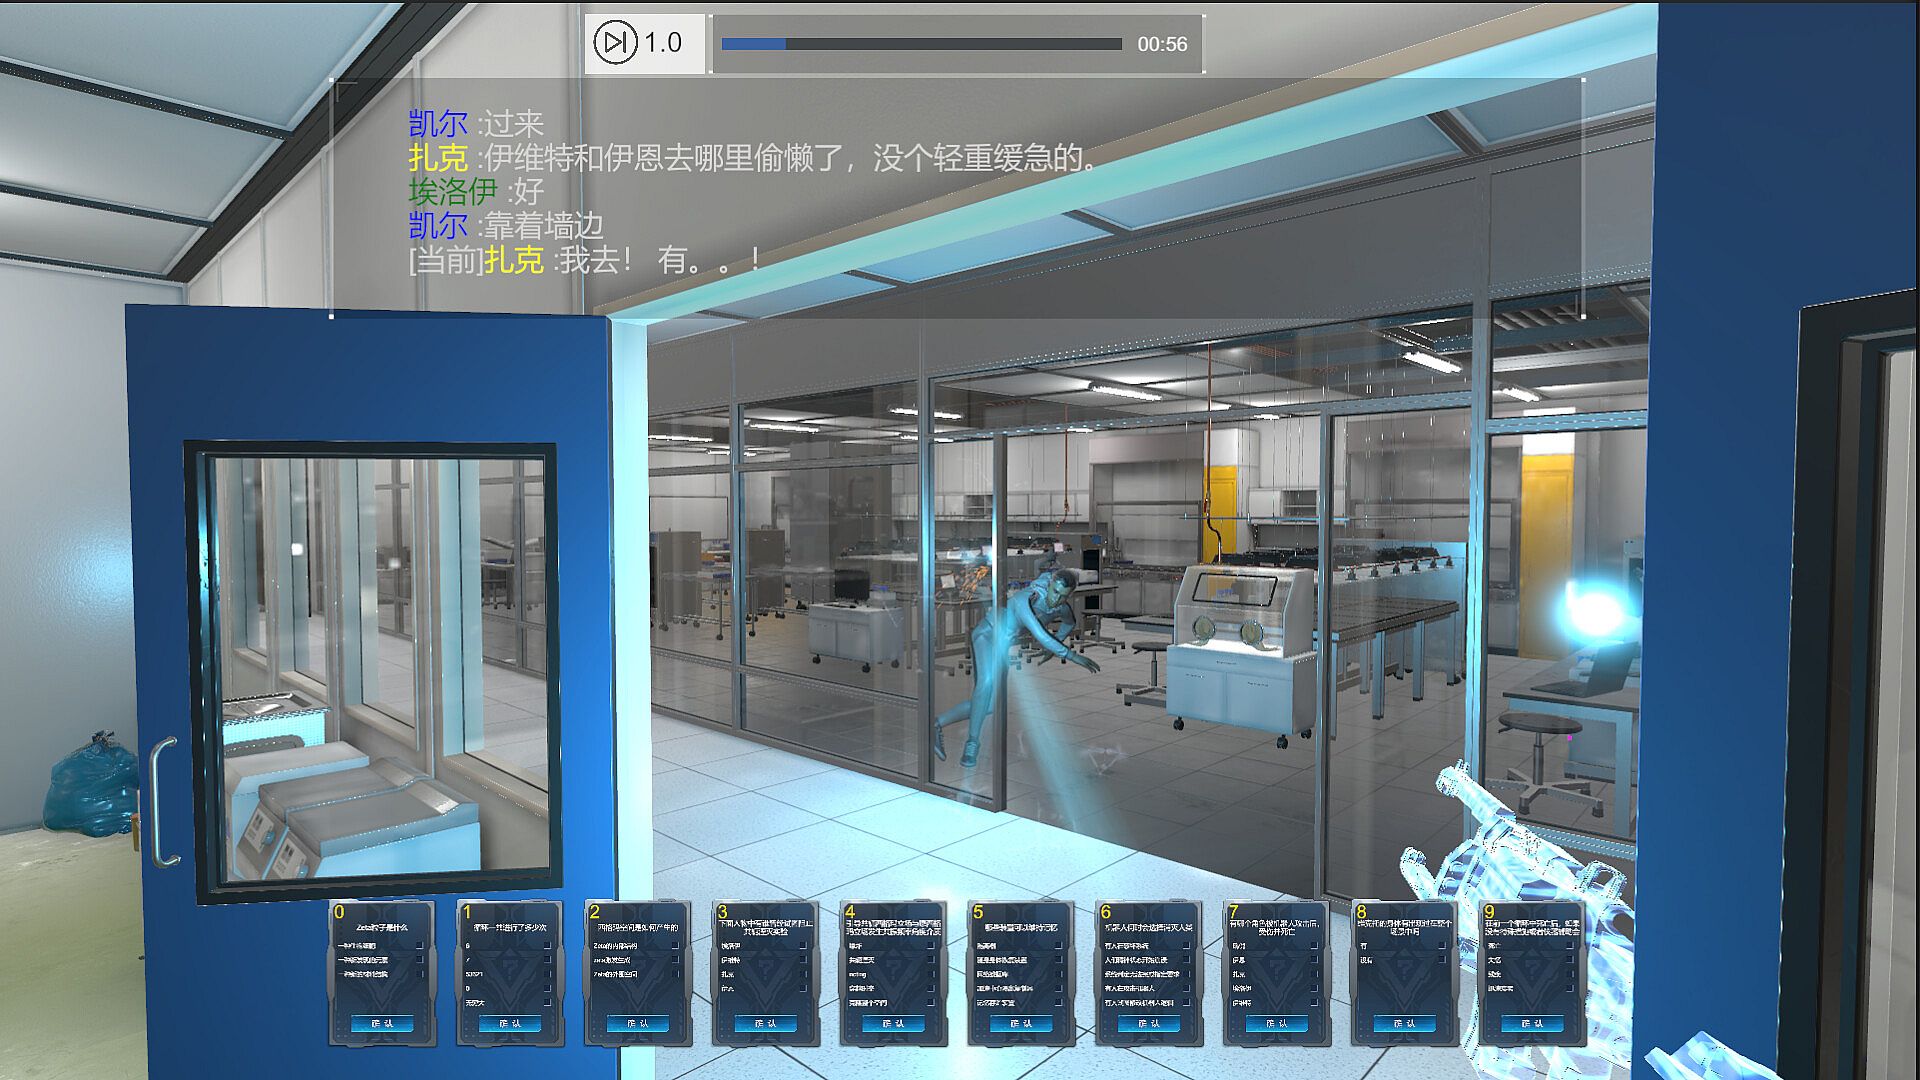Check the second answer on card 8
The image size is (1920, 1080).
[1442, 960]
